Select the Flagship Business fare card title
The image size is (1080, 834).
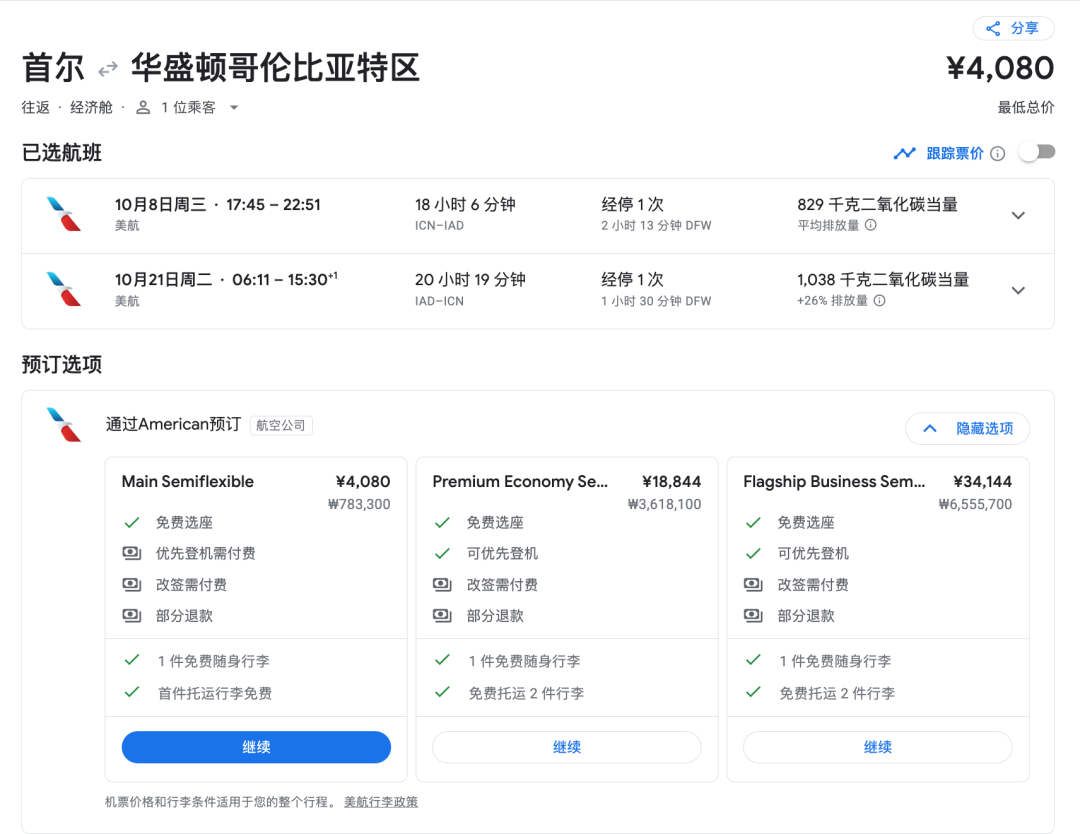[x=834, y=481]
